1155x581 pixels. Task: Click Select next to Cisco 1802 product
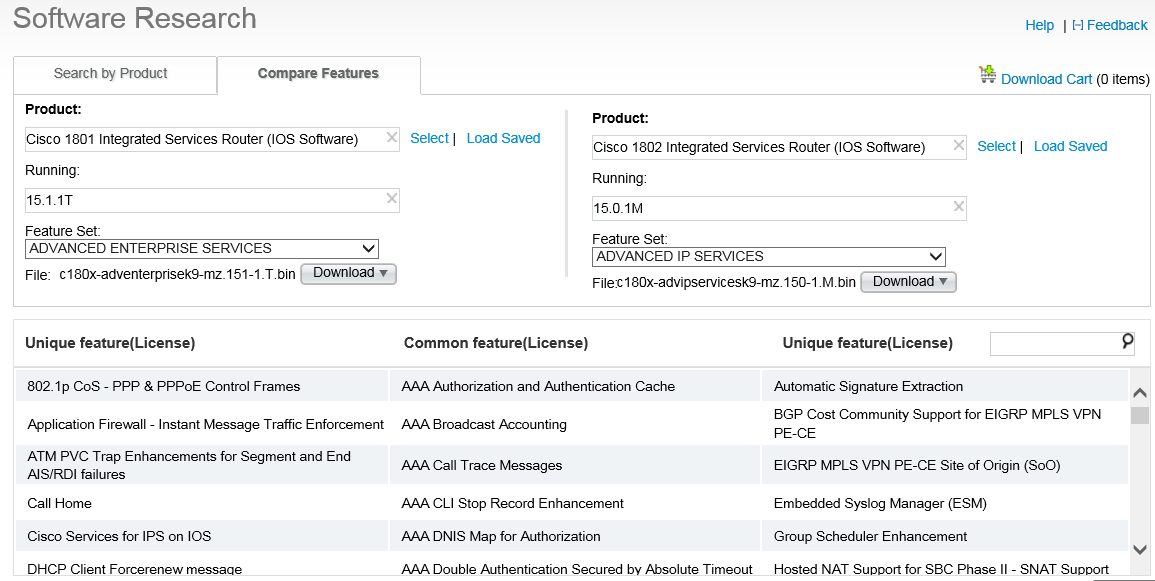[x=997, y=147]
